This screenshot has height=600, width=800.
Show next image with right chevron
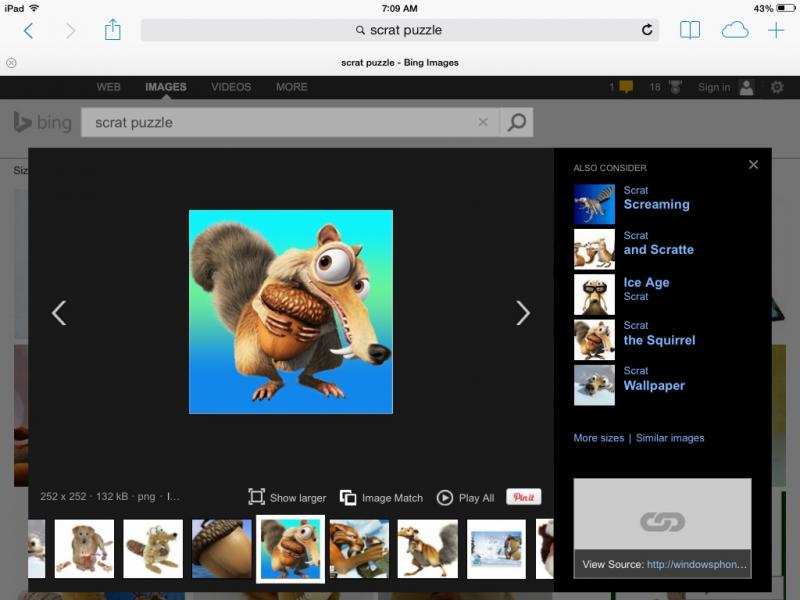coord(522,313)
